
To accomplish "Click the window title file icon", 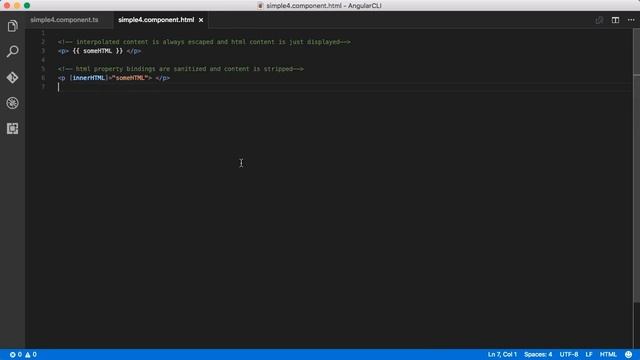I will [260, 6].
